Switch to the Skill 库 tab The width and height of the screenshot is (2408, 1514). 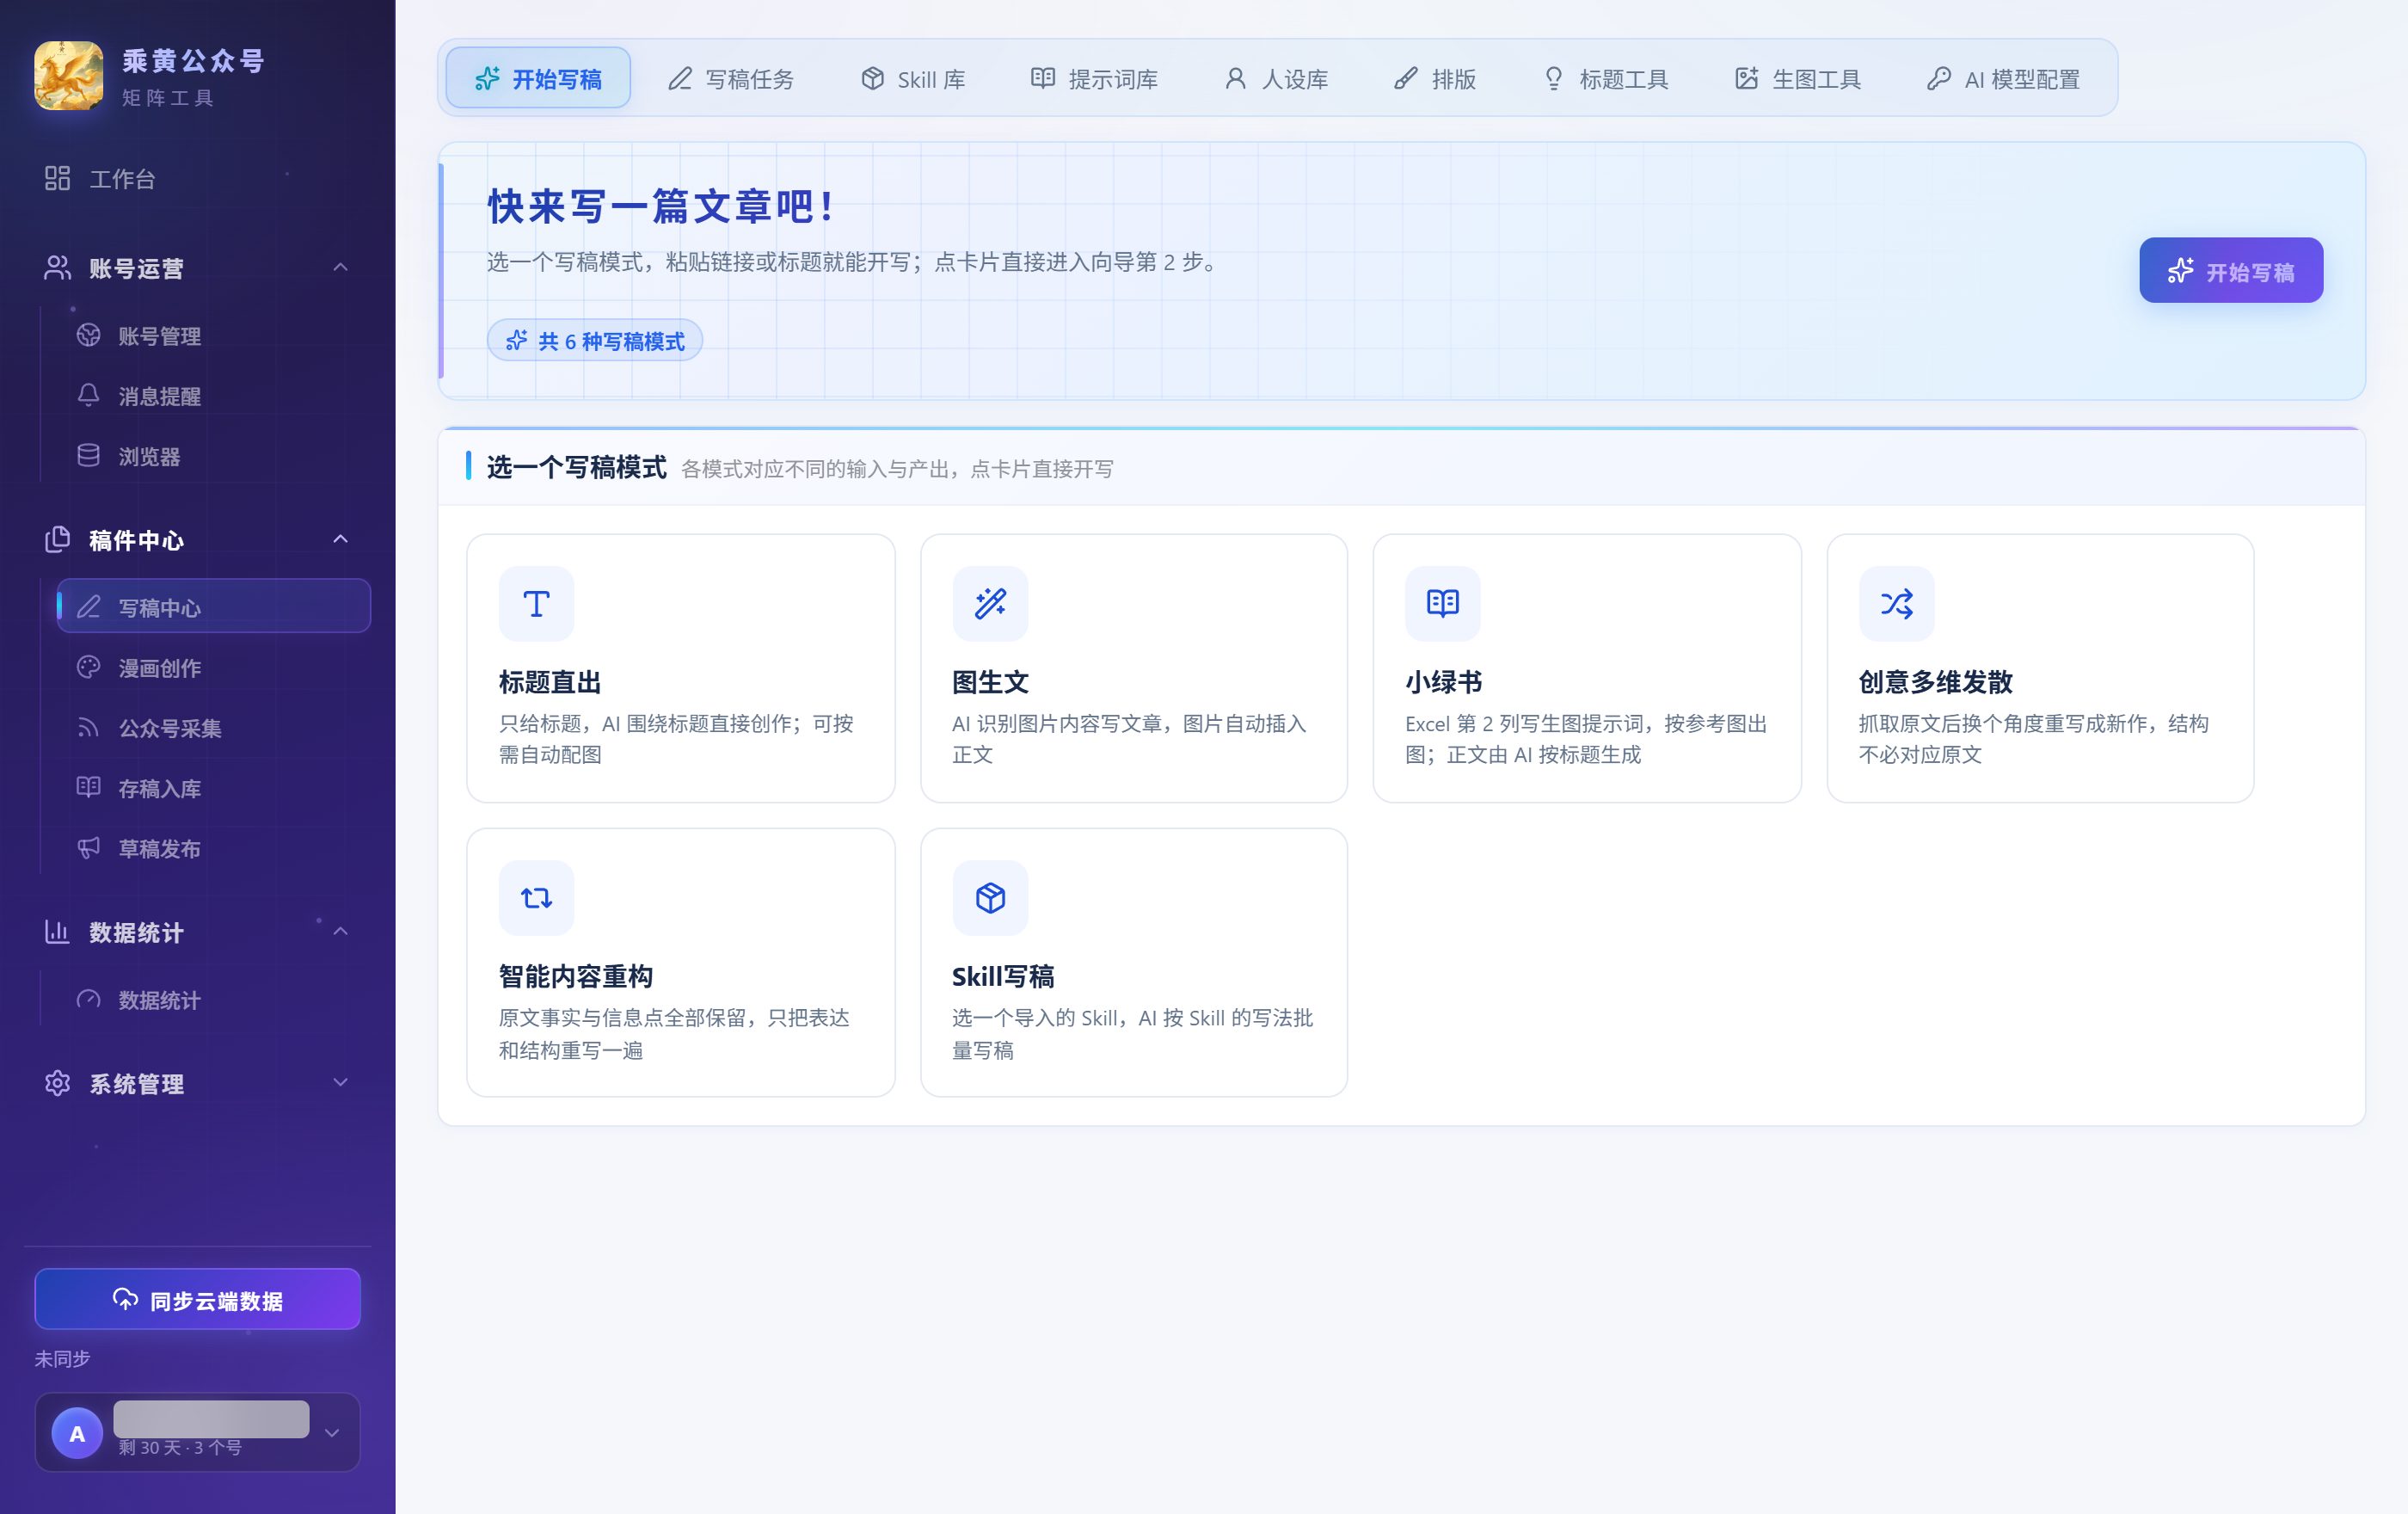click(x=913, y=78)
